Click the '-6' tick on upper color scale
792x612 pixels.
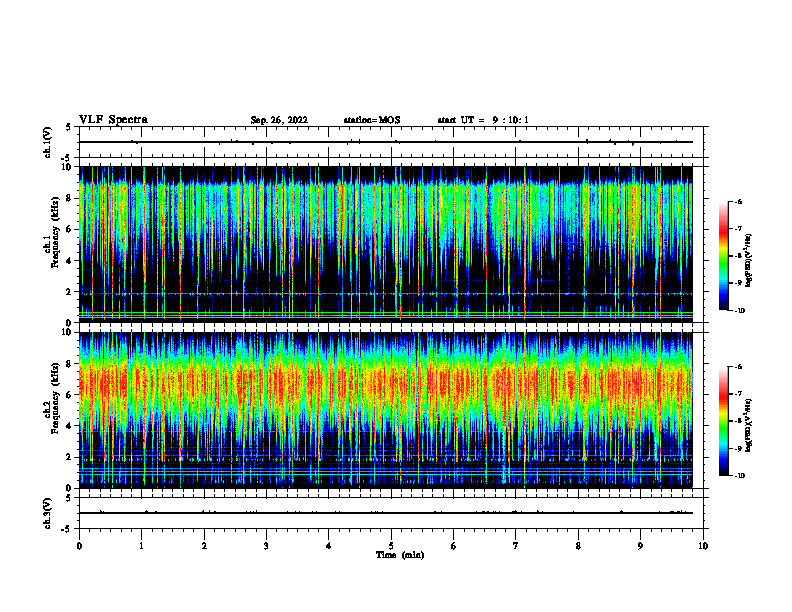pyautogui.click(x=739, y=201)
